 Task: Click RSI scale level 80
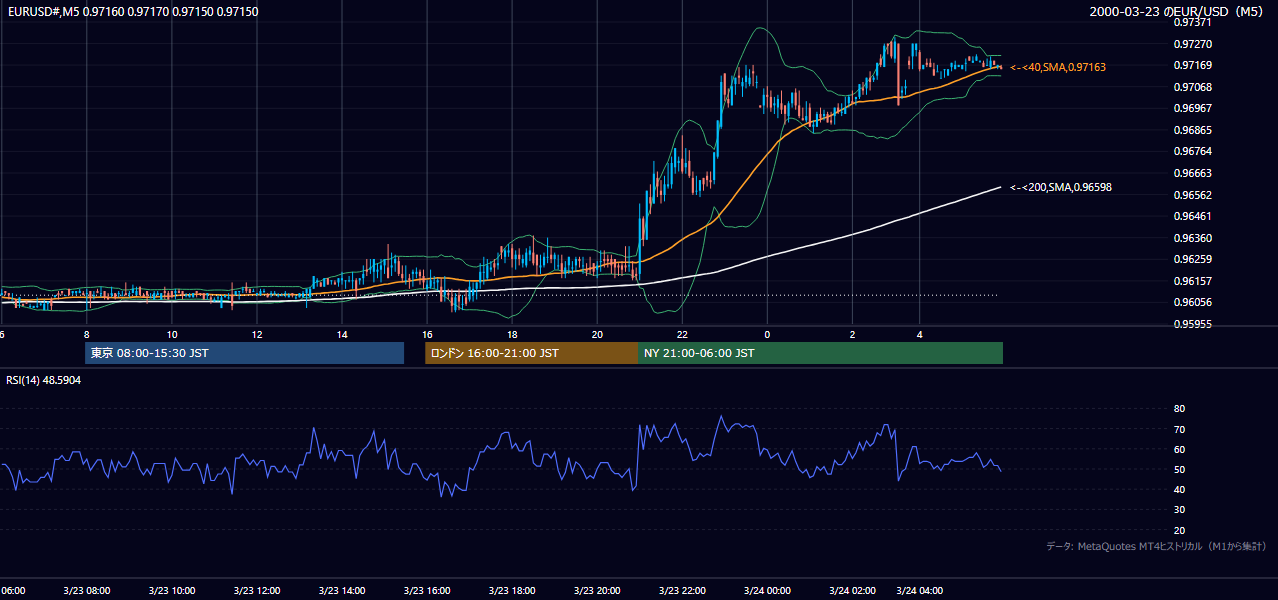pos(1179,409)
